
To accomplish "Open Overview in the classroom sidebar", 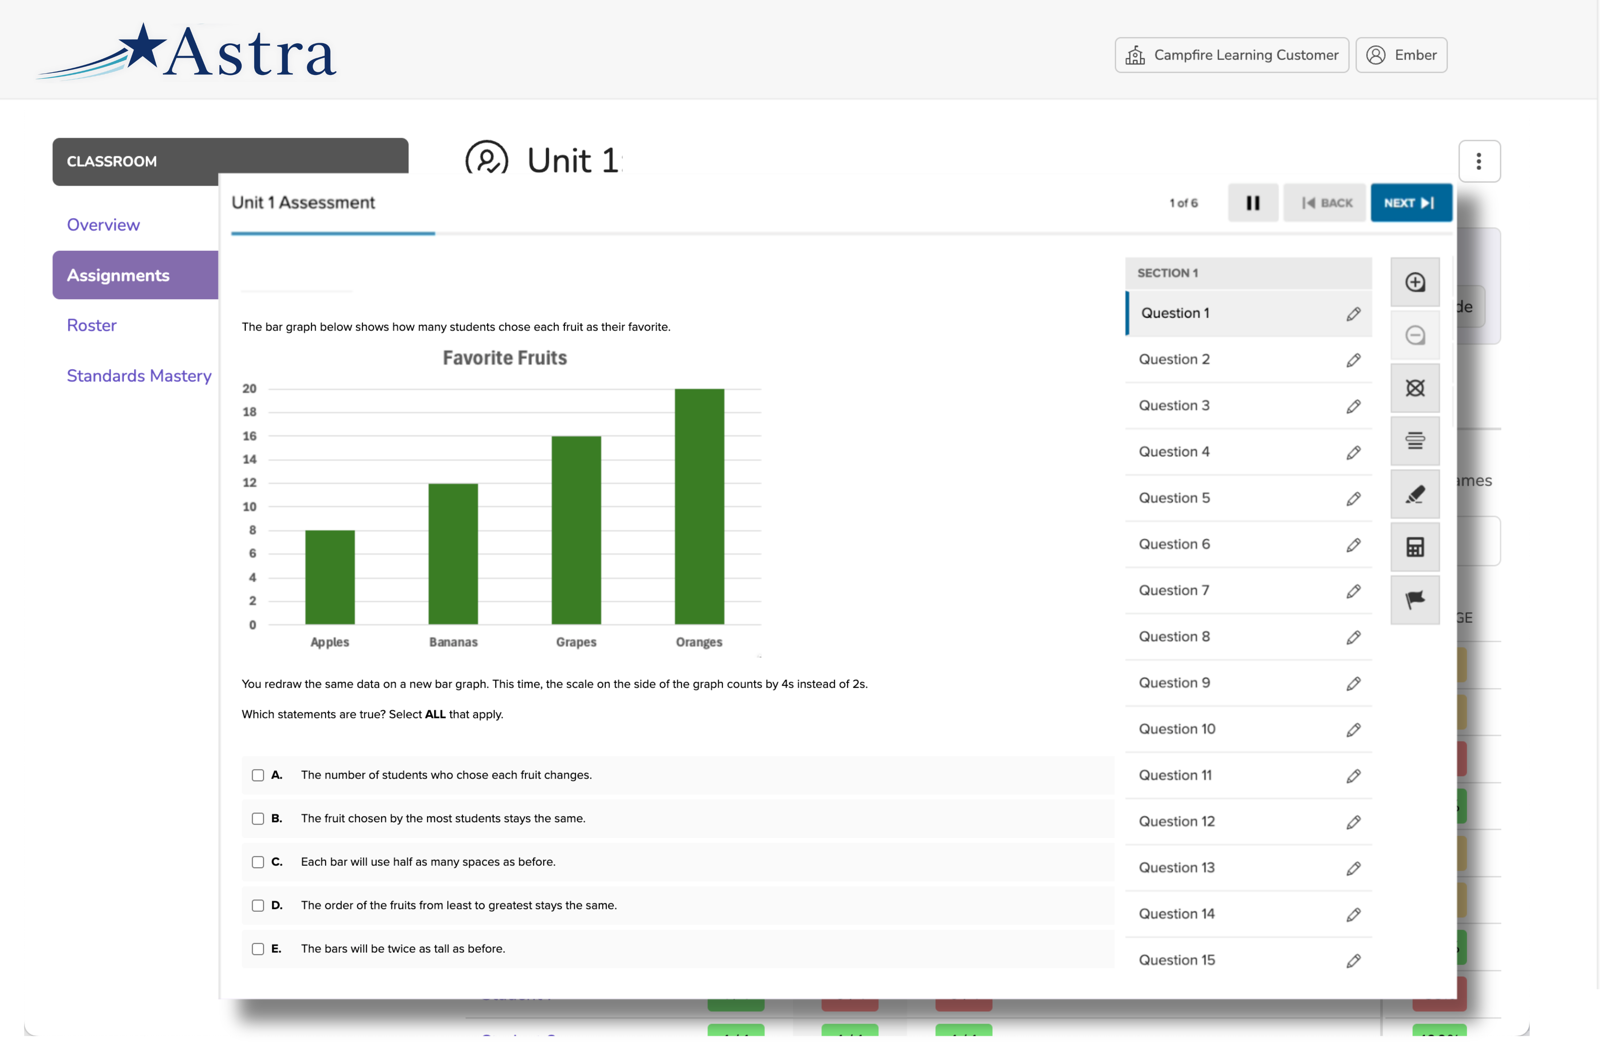I will click(103, 225).
